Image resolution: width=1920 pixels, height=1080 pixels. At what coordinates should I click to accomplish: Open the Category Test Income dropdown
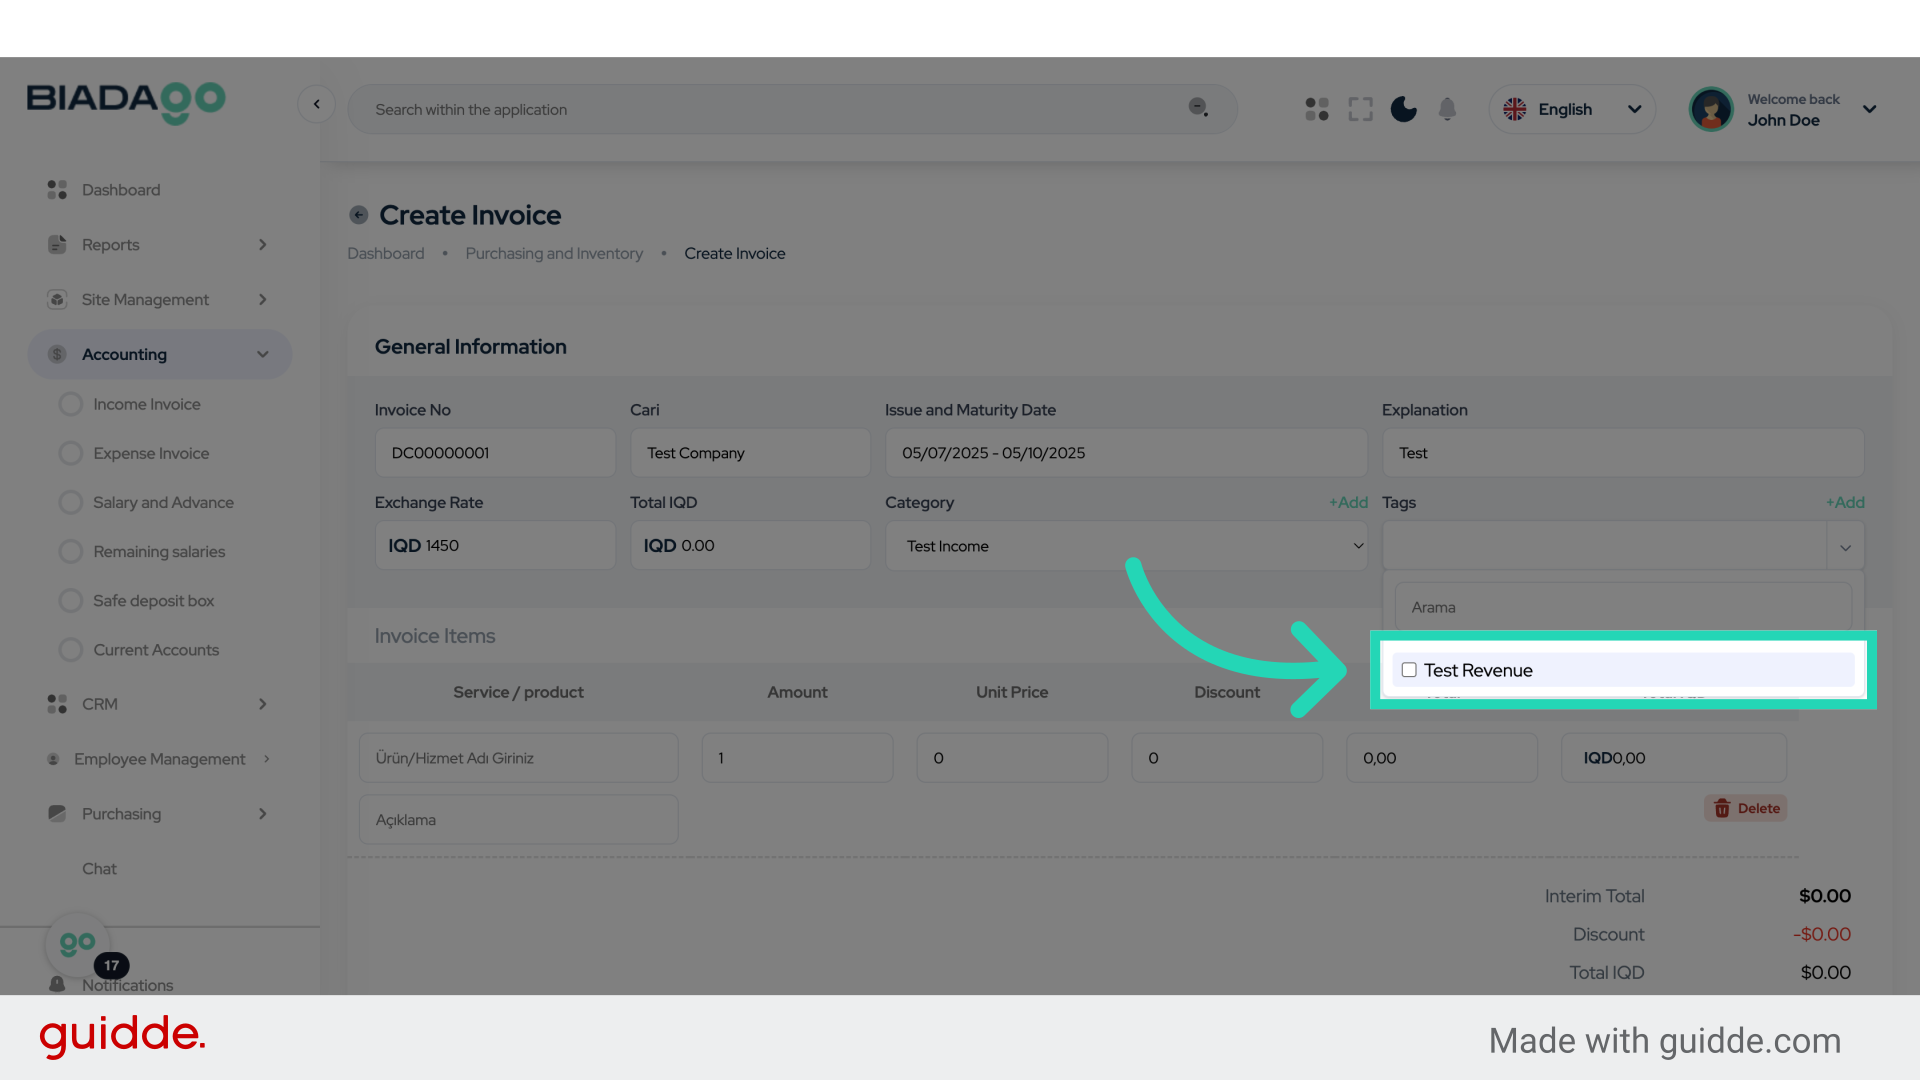pos(1126,546)
